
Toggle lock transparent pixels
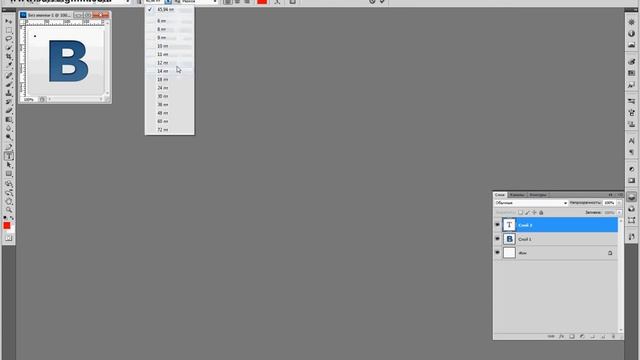click(520, 213)
